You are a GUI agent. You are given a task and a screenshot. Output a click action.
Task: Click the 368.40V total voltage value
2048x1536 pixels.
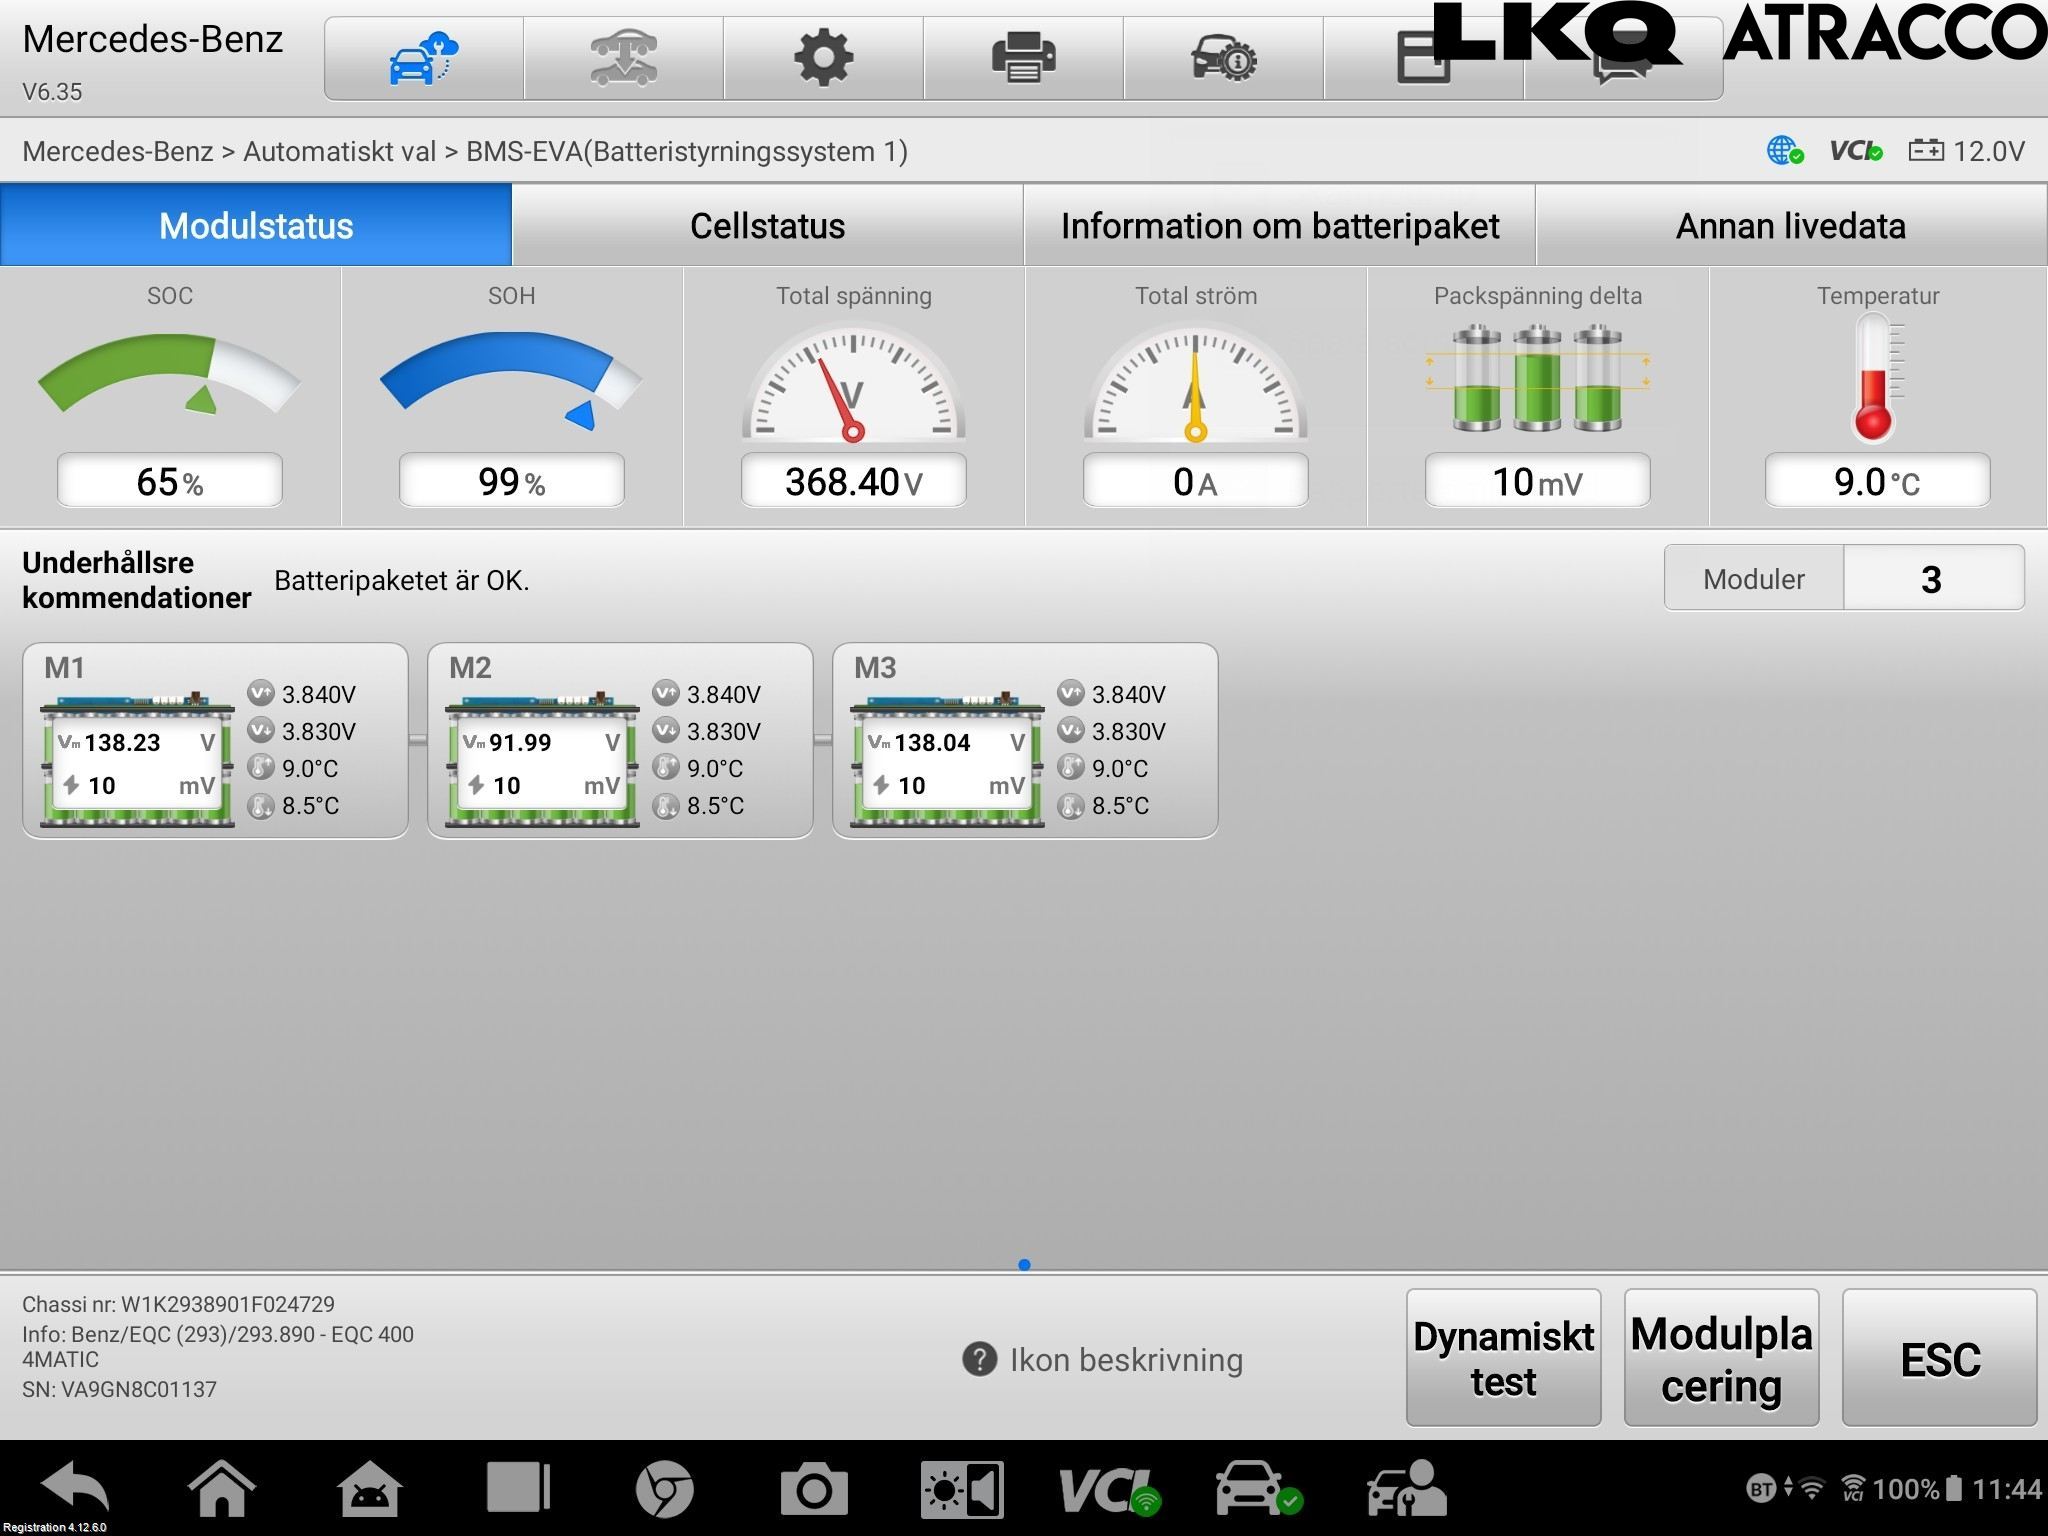tap(854, 481)
